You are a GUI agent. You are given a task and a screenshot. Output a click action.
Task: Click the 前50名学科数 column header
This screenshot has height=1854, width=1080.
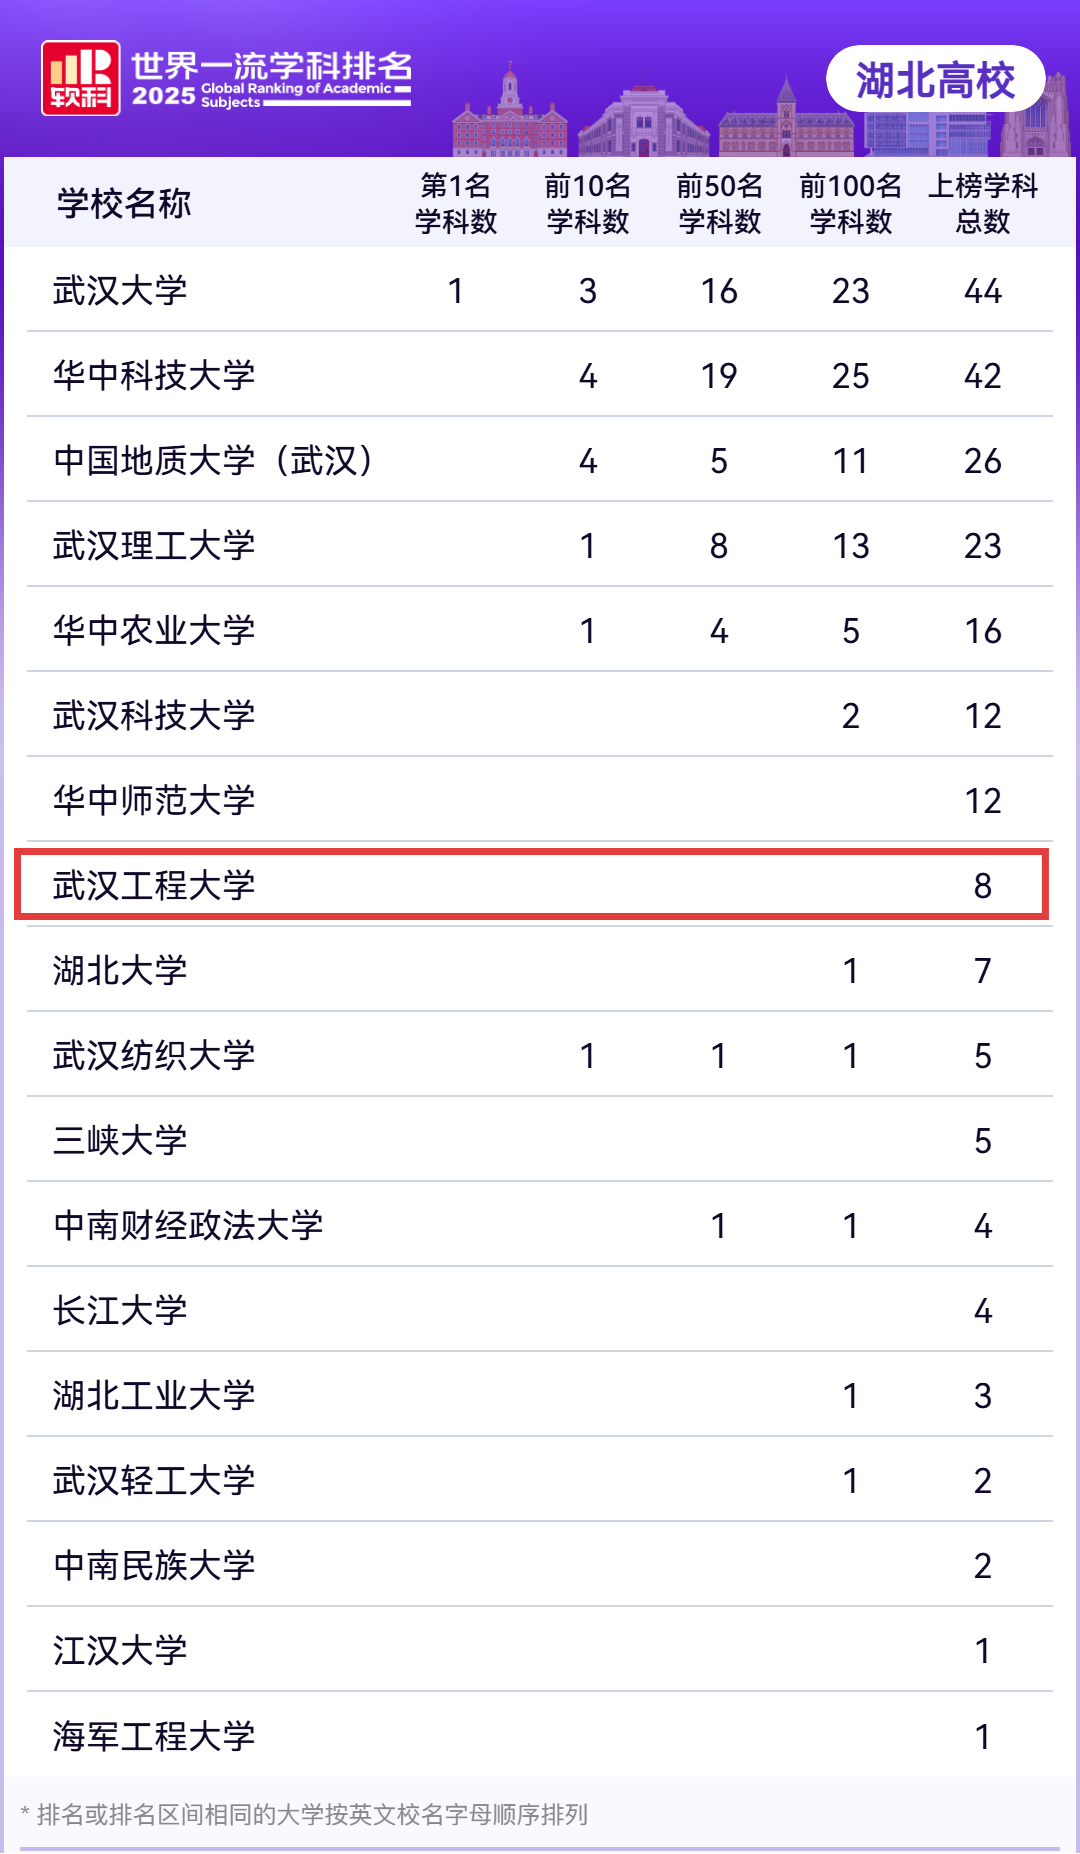click(719, 203)
